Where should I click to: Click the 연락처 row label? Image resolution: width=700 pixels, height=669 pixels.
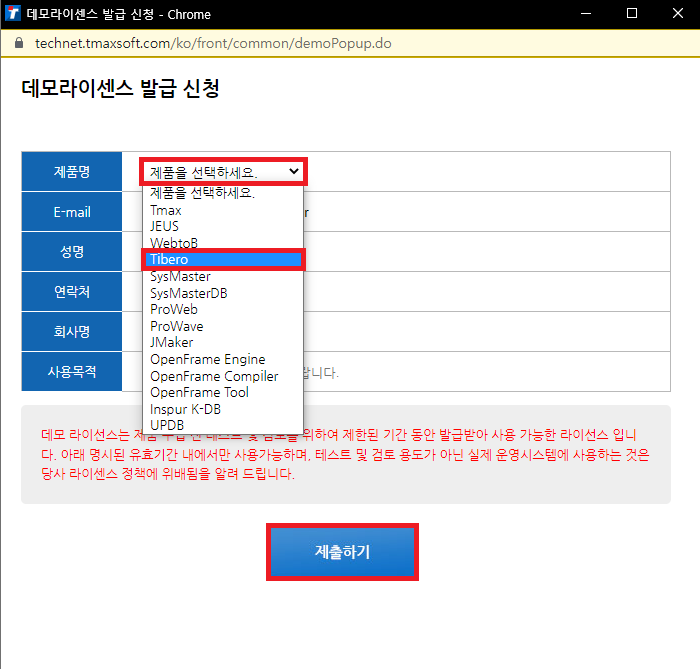72,291
